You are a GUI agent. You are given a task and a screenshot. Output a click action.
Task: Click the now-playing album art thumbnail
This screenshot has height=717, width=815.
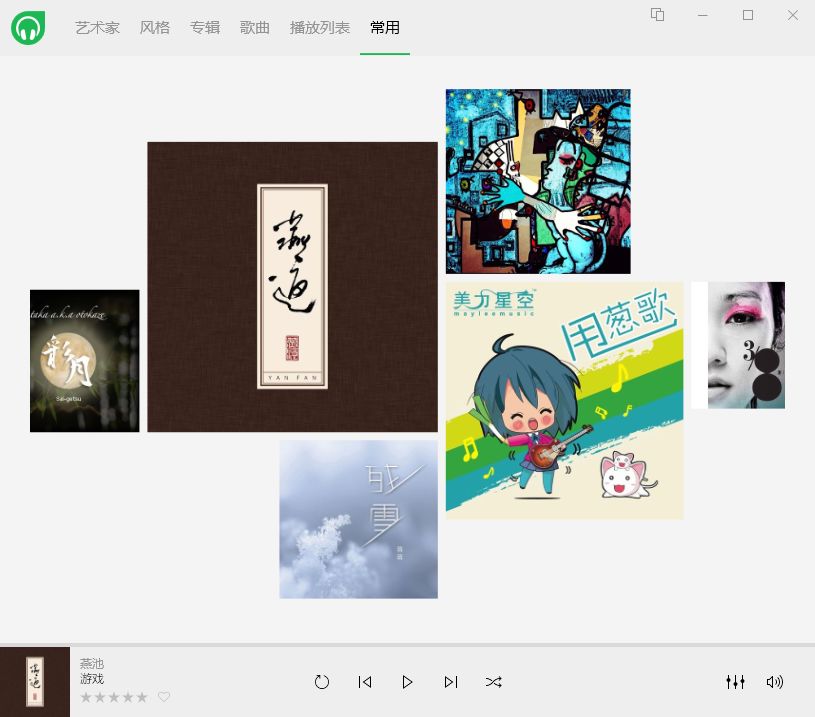pos(35,682)
